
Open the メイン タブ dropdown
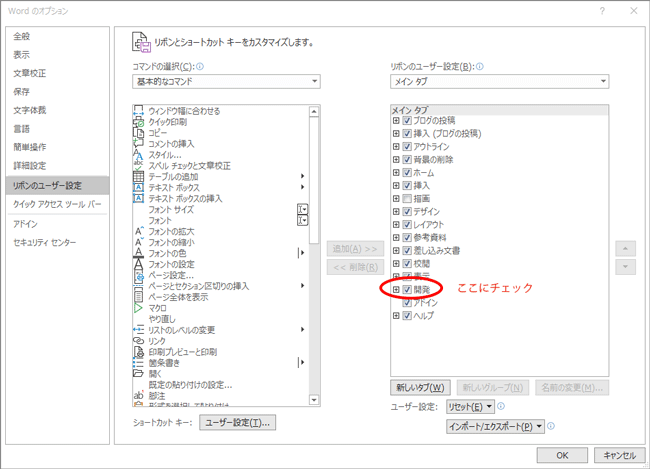click(500, 81)
